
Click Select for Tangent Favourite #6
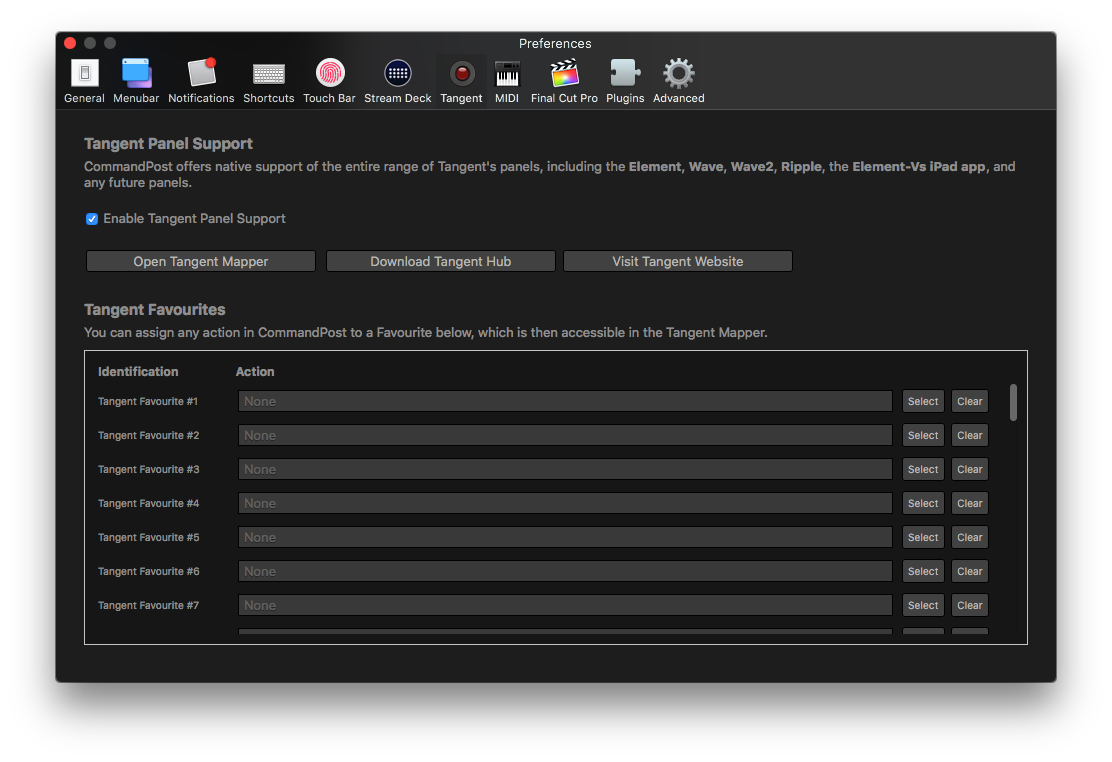[x=923, y=572]
